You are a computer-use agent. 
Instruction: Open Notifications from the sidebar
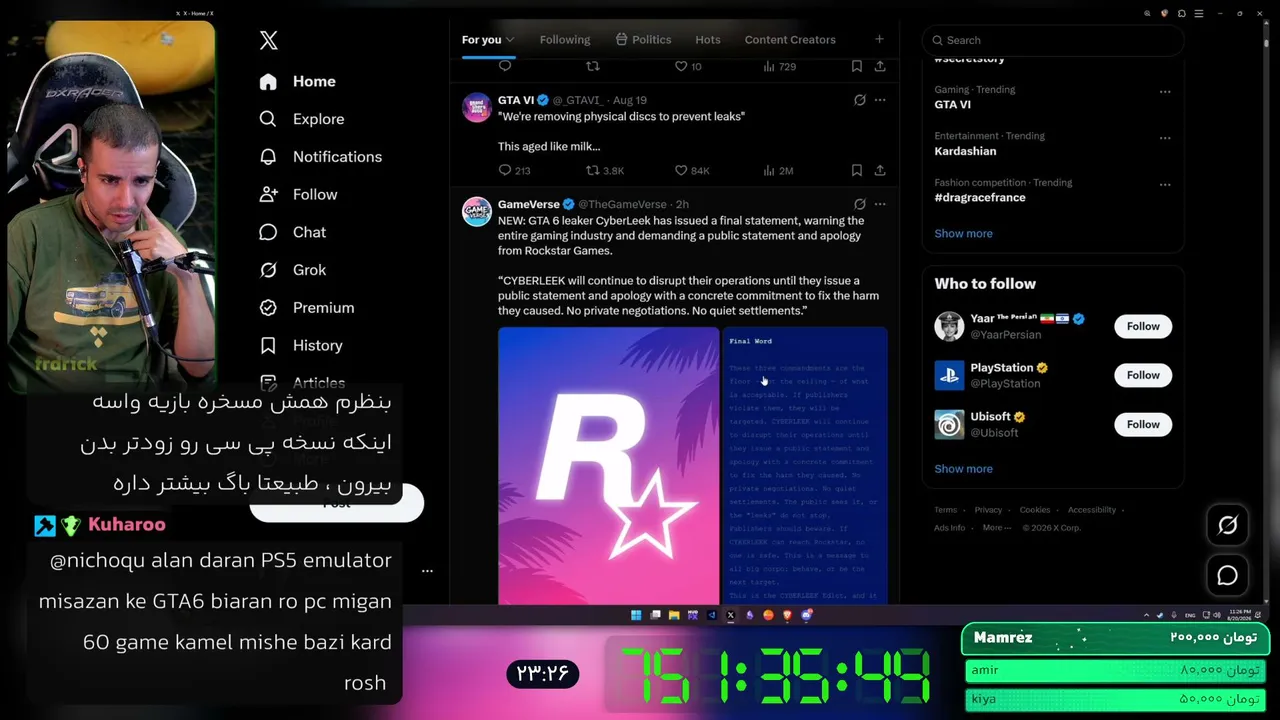(321, 157)
